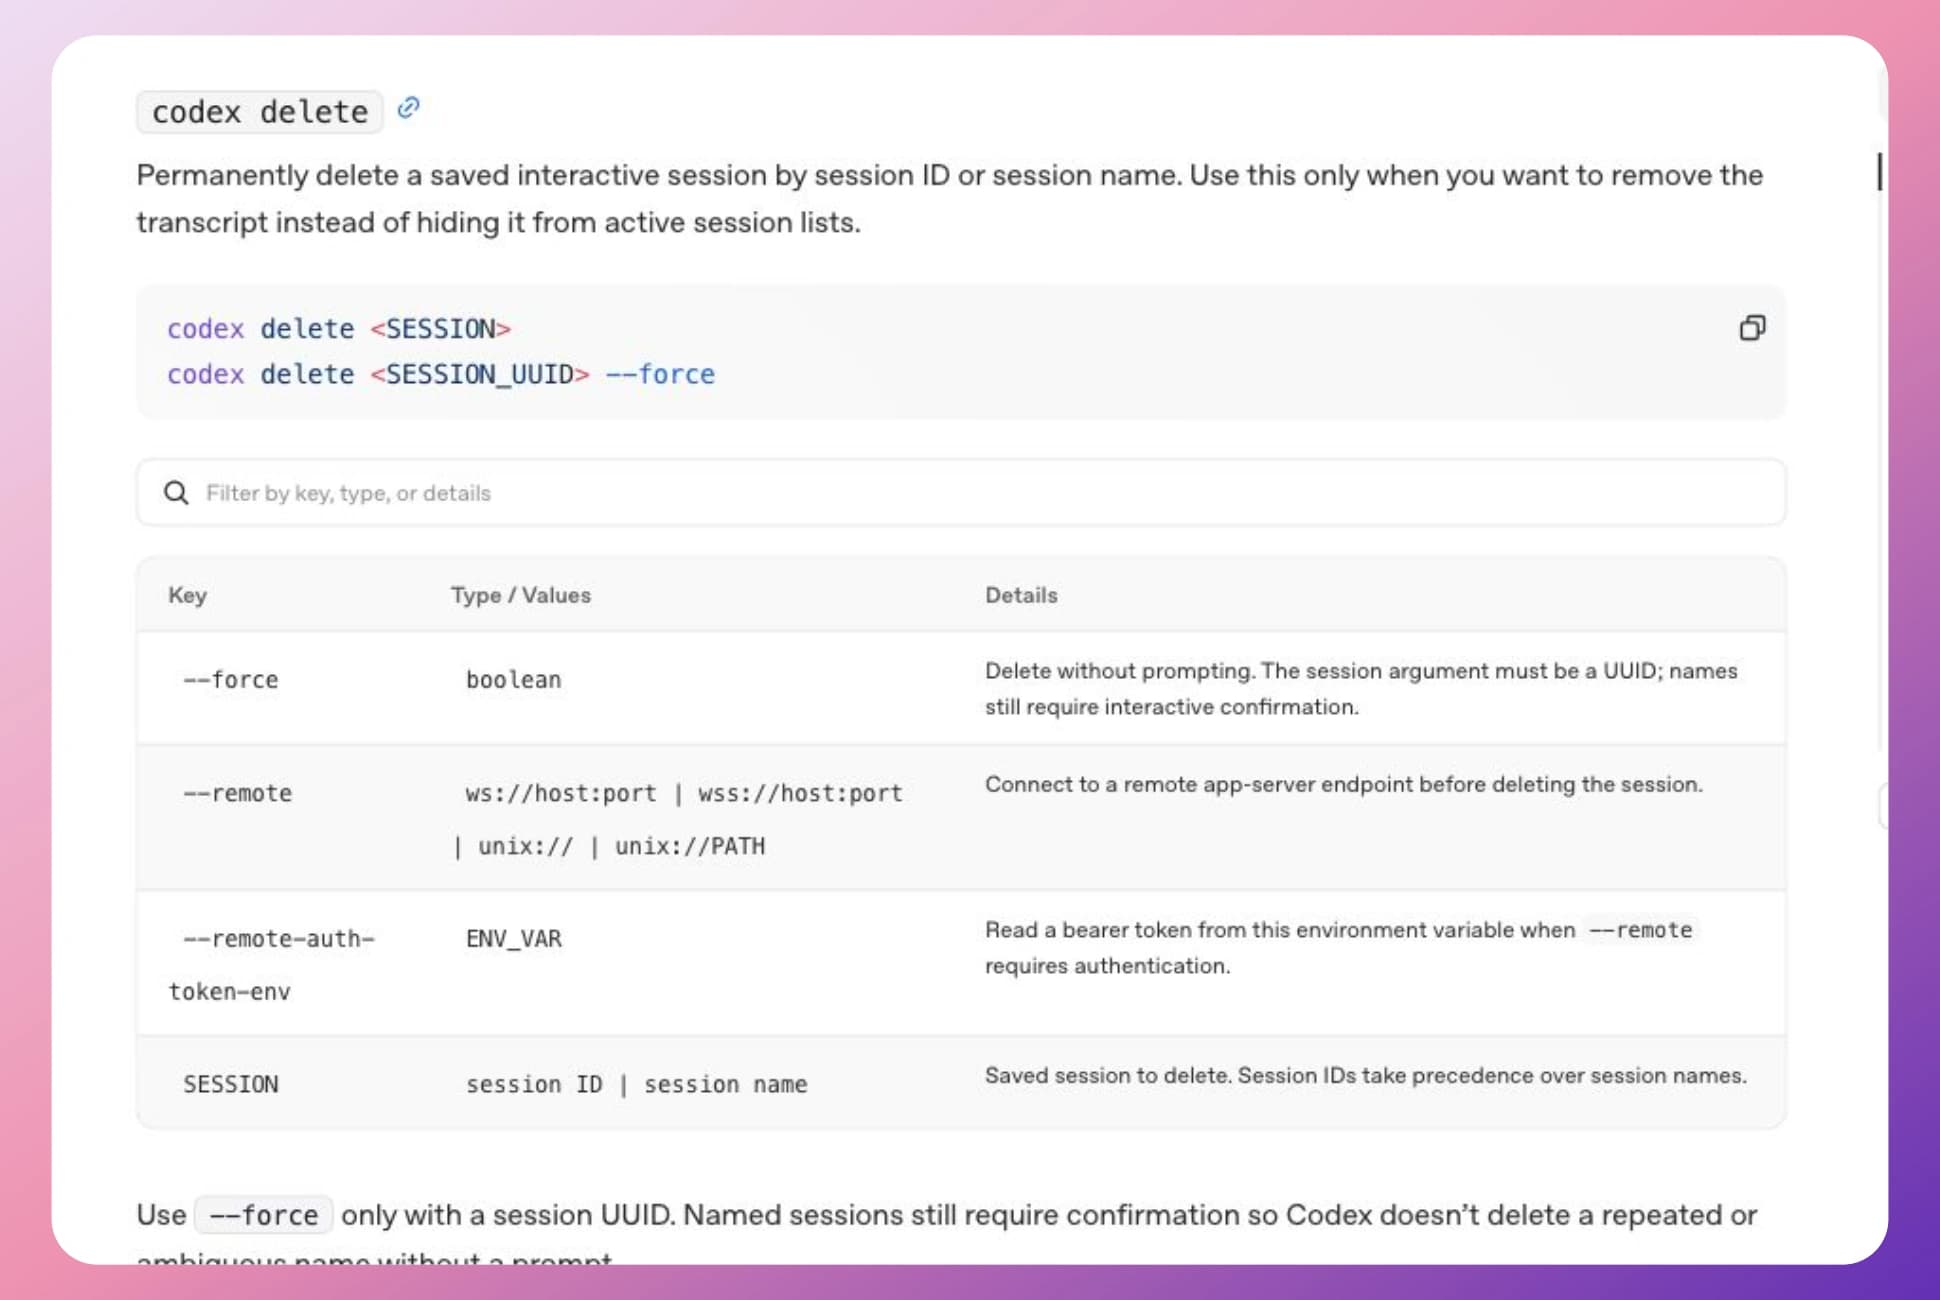Click the Details column header
Viewport: 1940px width, 1300px height.
1021,595
